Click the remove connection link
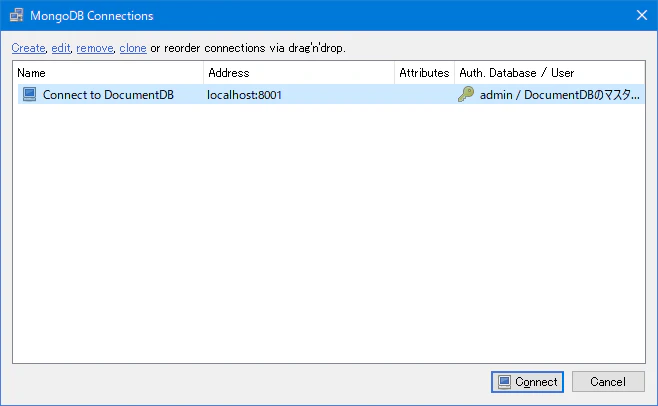The height and width of the screenshot is (406, 658). point(95,48)
